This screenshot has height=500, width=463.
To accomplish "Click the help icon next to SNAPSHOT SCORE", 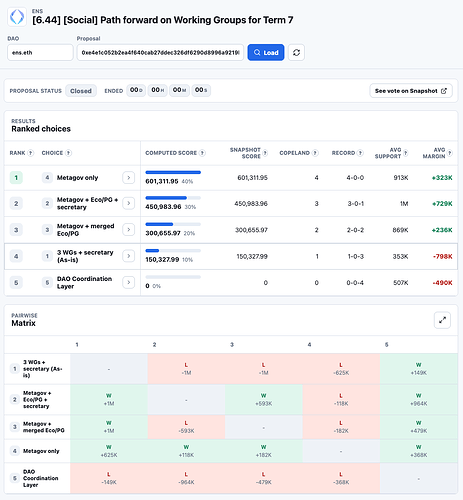I will [265, 153].
